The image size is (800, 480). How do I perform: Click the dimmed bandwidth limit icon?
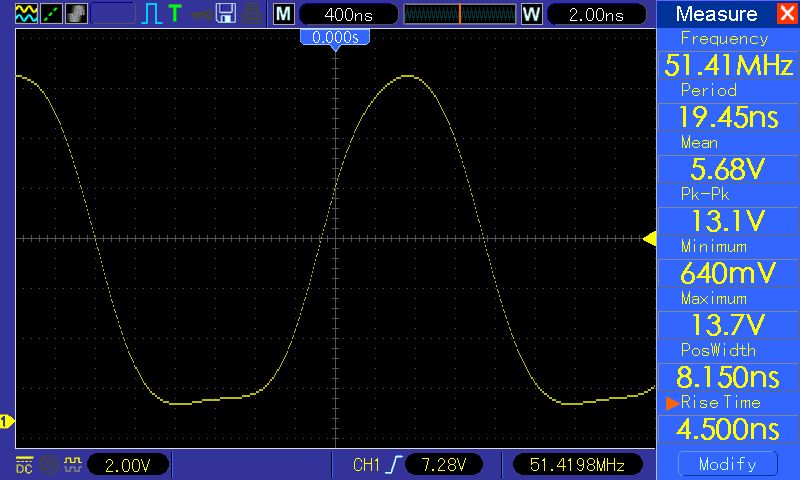pos(49,465)
